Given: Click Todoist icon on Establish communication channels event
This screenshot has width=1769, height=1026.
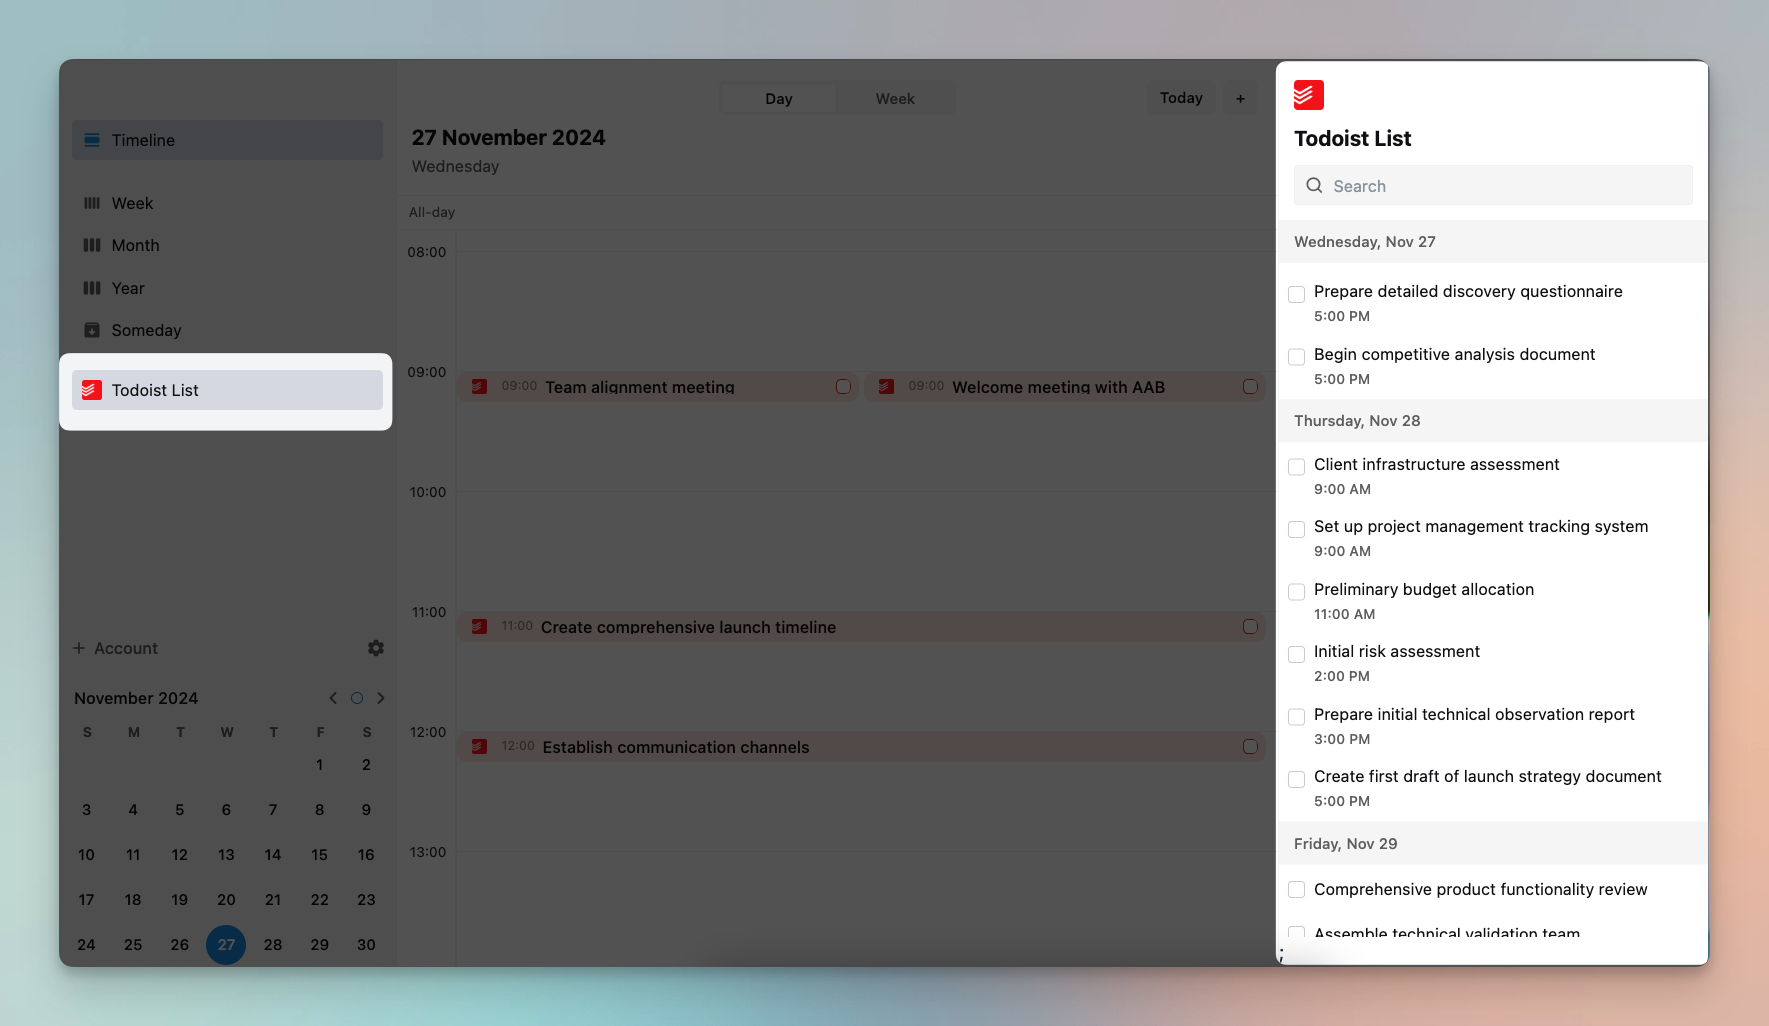Looking at the screenshot, I should [x=480, y=746].
